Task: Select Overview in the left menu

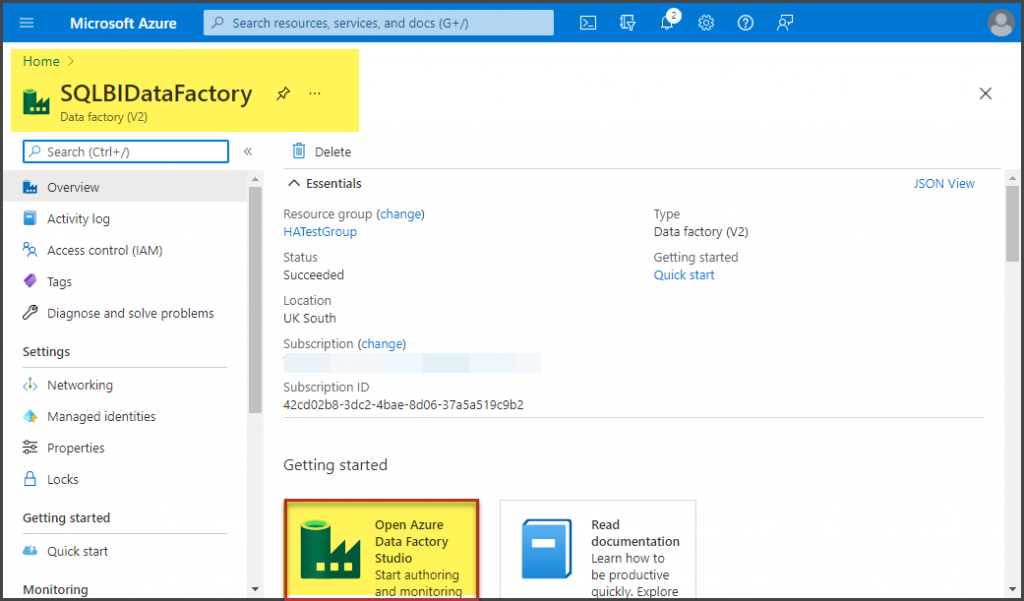Action: coord(125,187)
